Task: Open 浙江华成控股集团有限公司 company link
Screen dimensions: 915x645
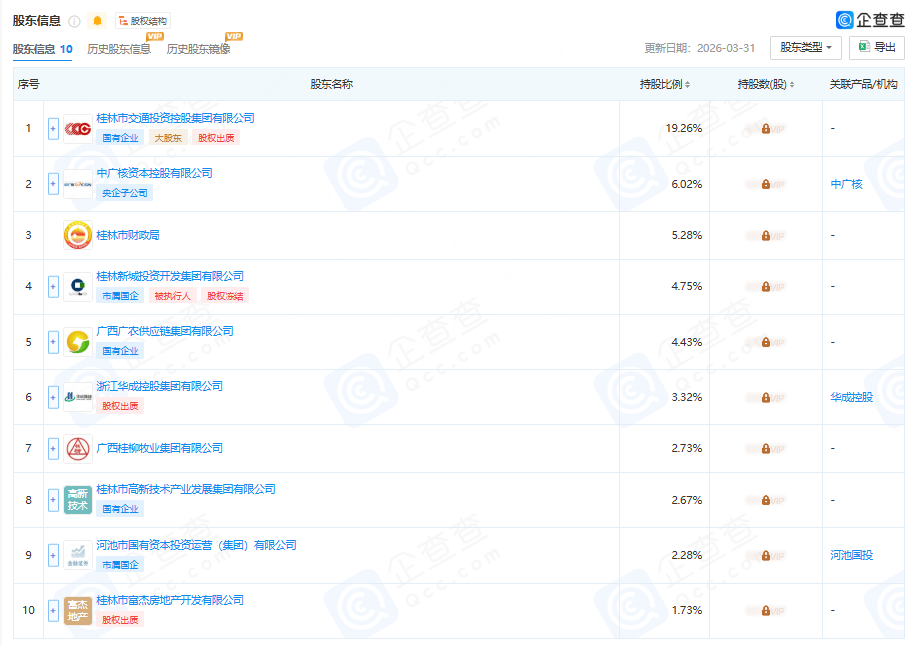Action: pyautogui.click(x=159, y=386)
